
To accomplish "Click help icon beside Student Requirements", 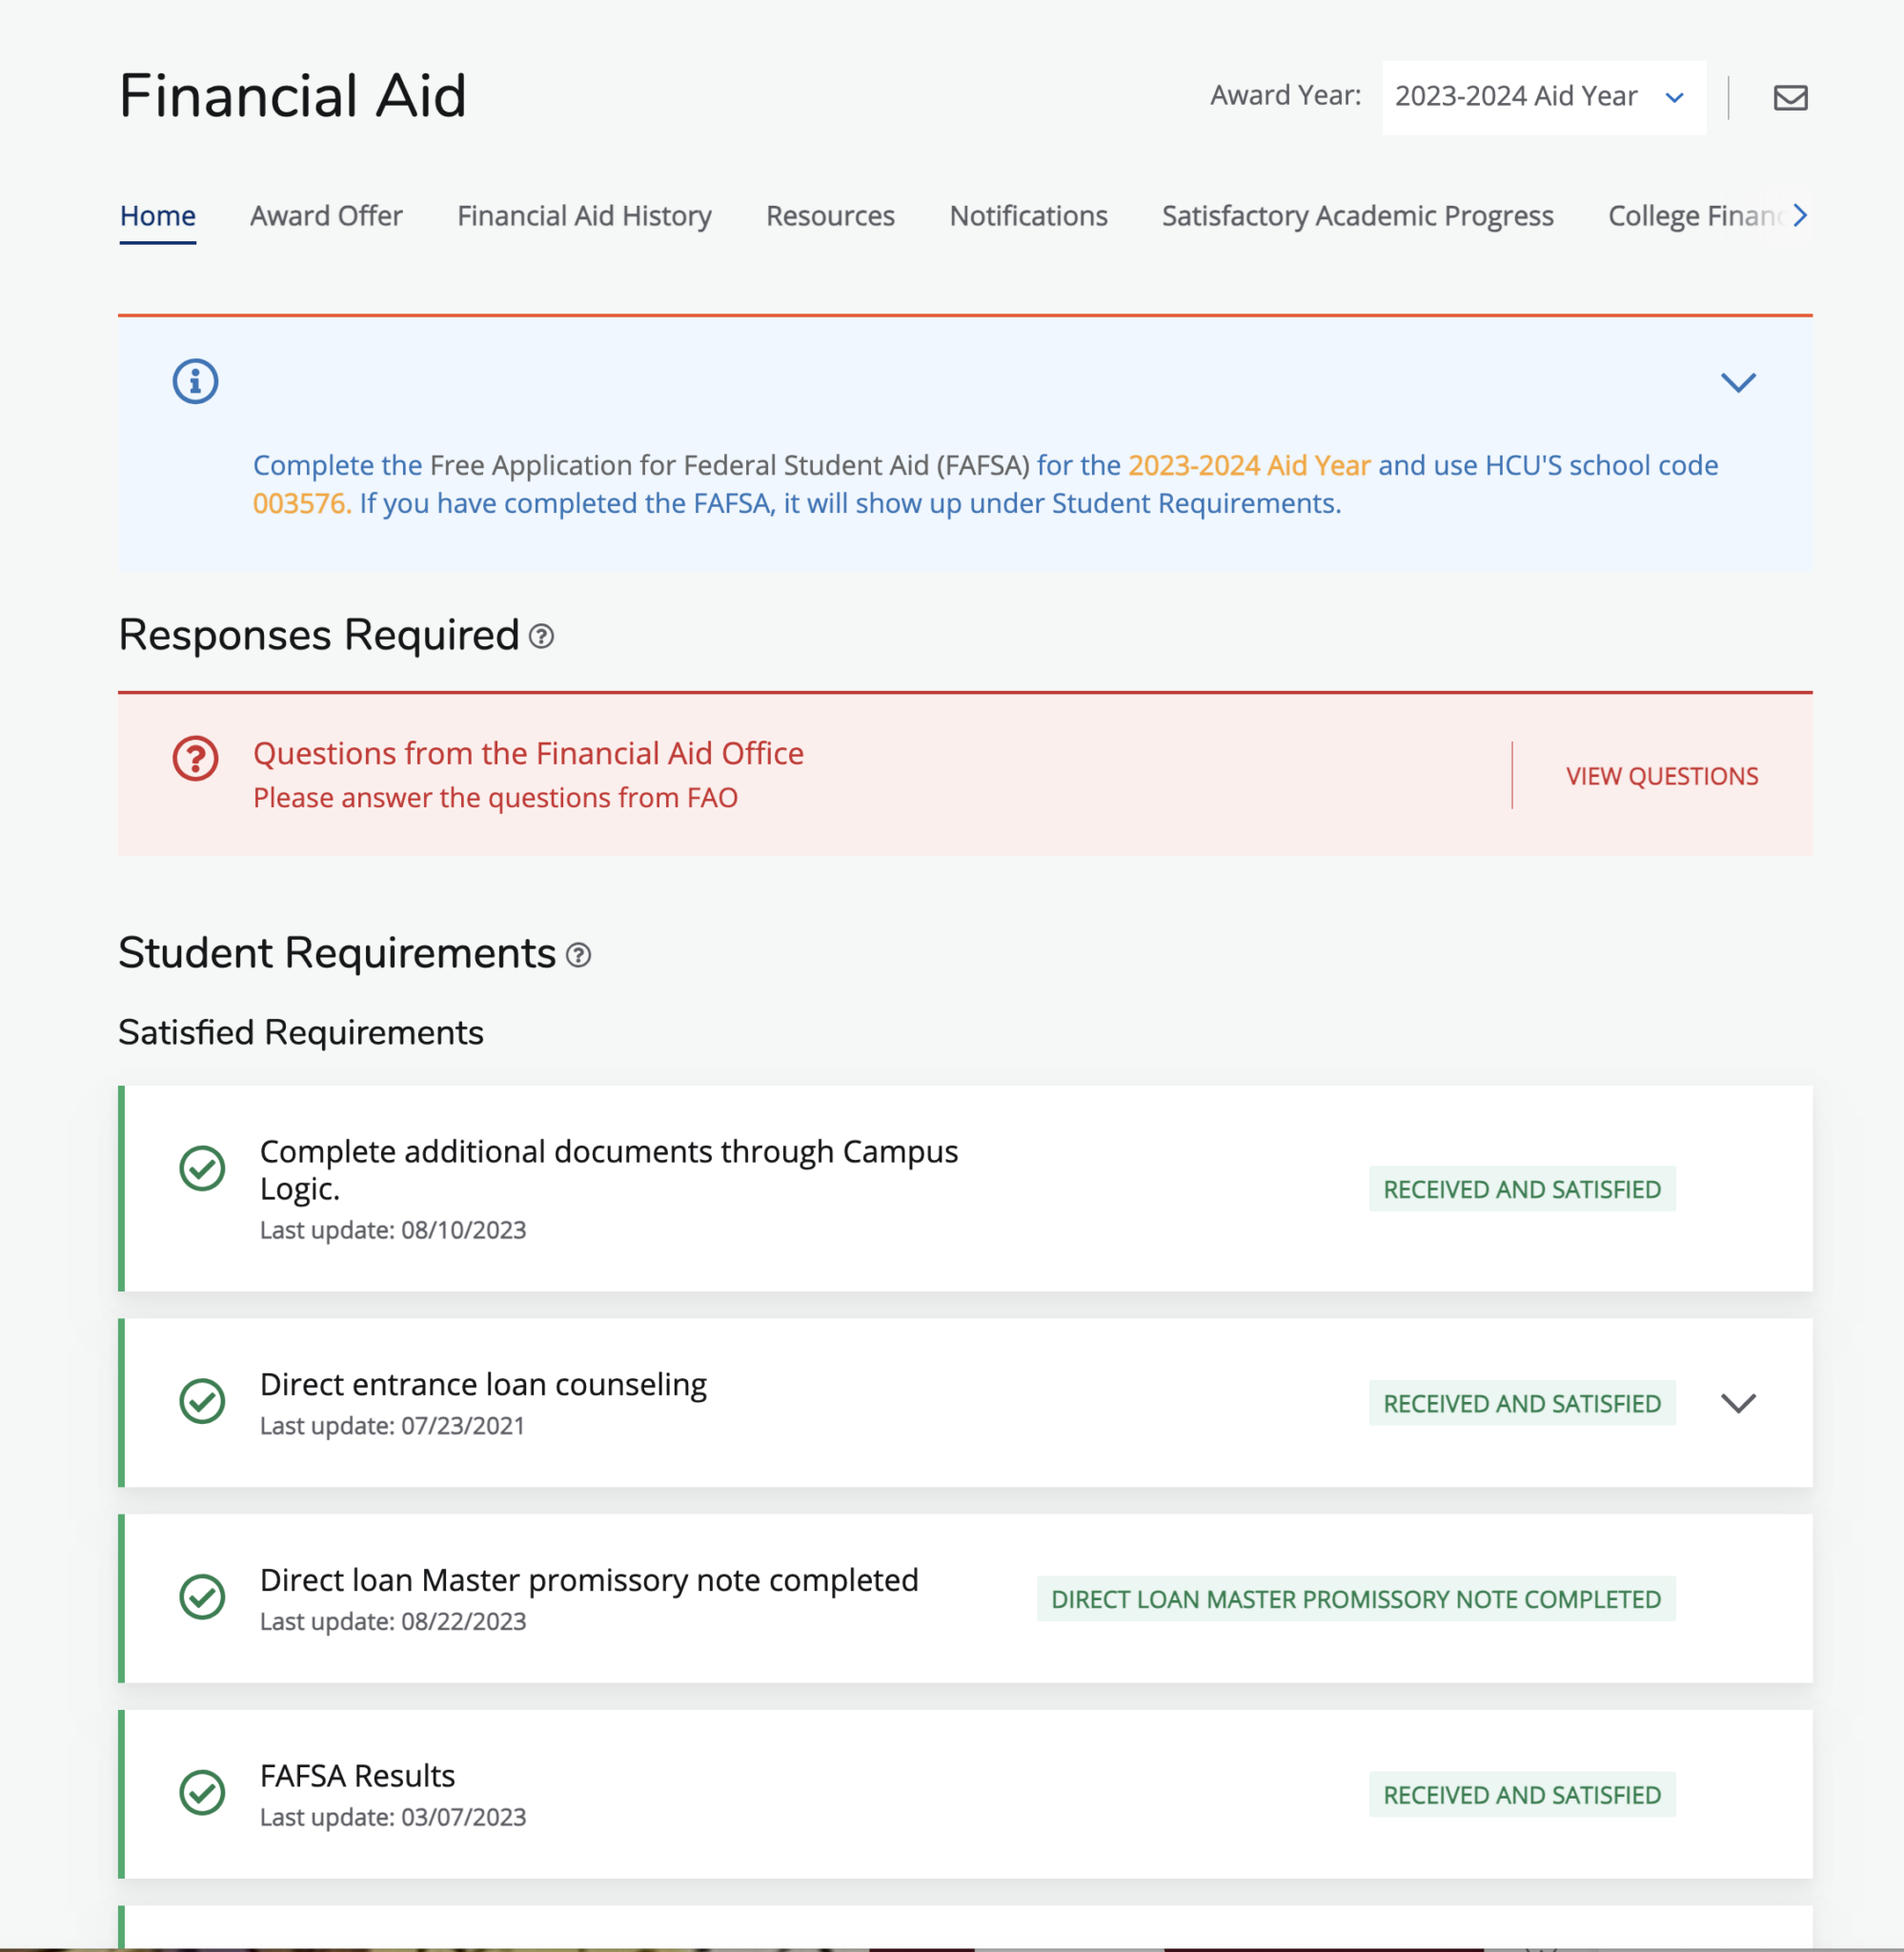I will [x=578, y=955].
